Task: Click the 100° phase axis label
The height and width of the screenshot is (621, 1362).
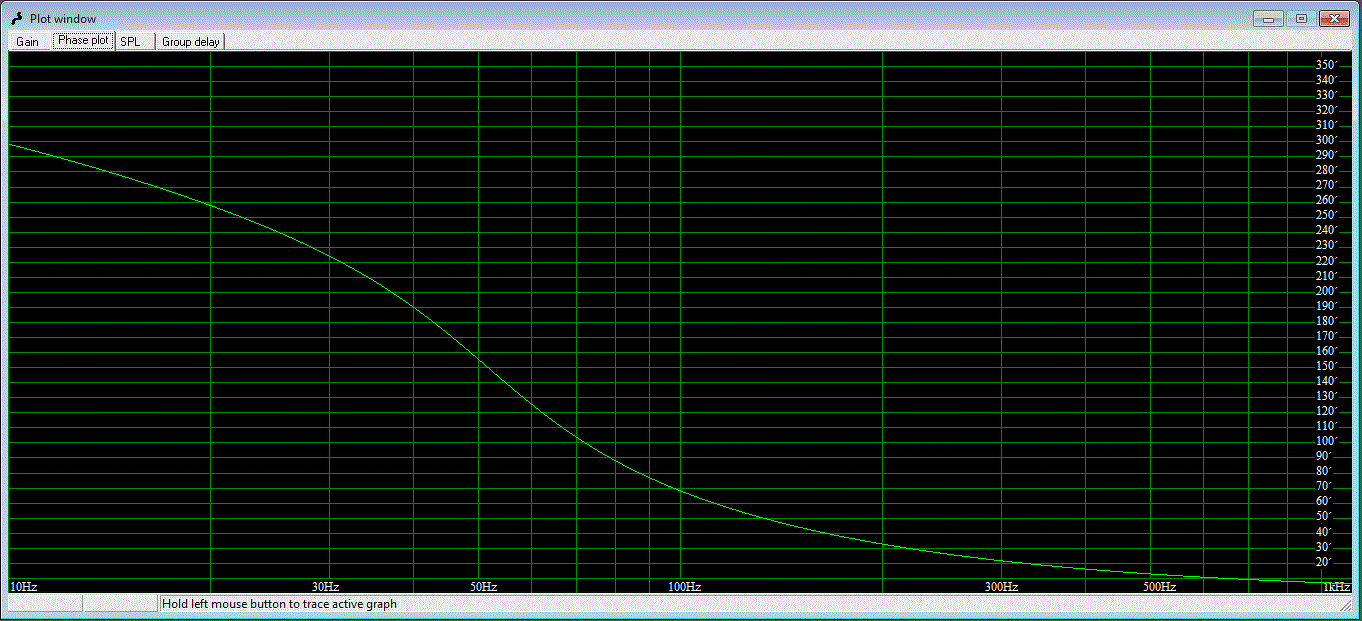Action: 1326,441
